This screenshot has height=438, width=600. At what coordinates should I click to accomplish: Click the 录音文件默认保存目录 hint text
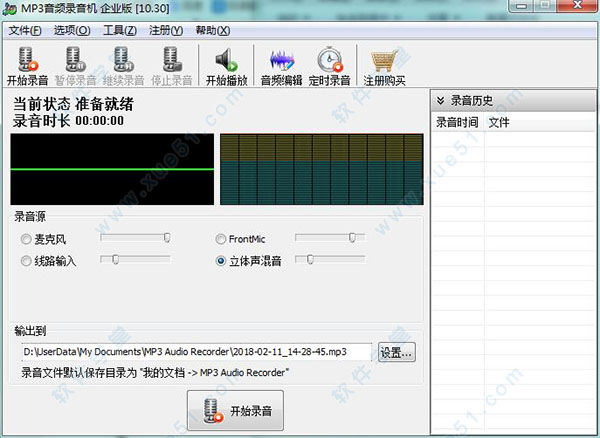coord(155,373)
